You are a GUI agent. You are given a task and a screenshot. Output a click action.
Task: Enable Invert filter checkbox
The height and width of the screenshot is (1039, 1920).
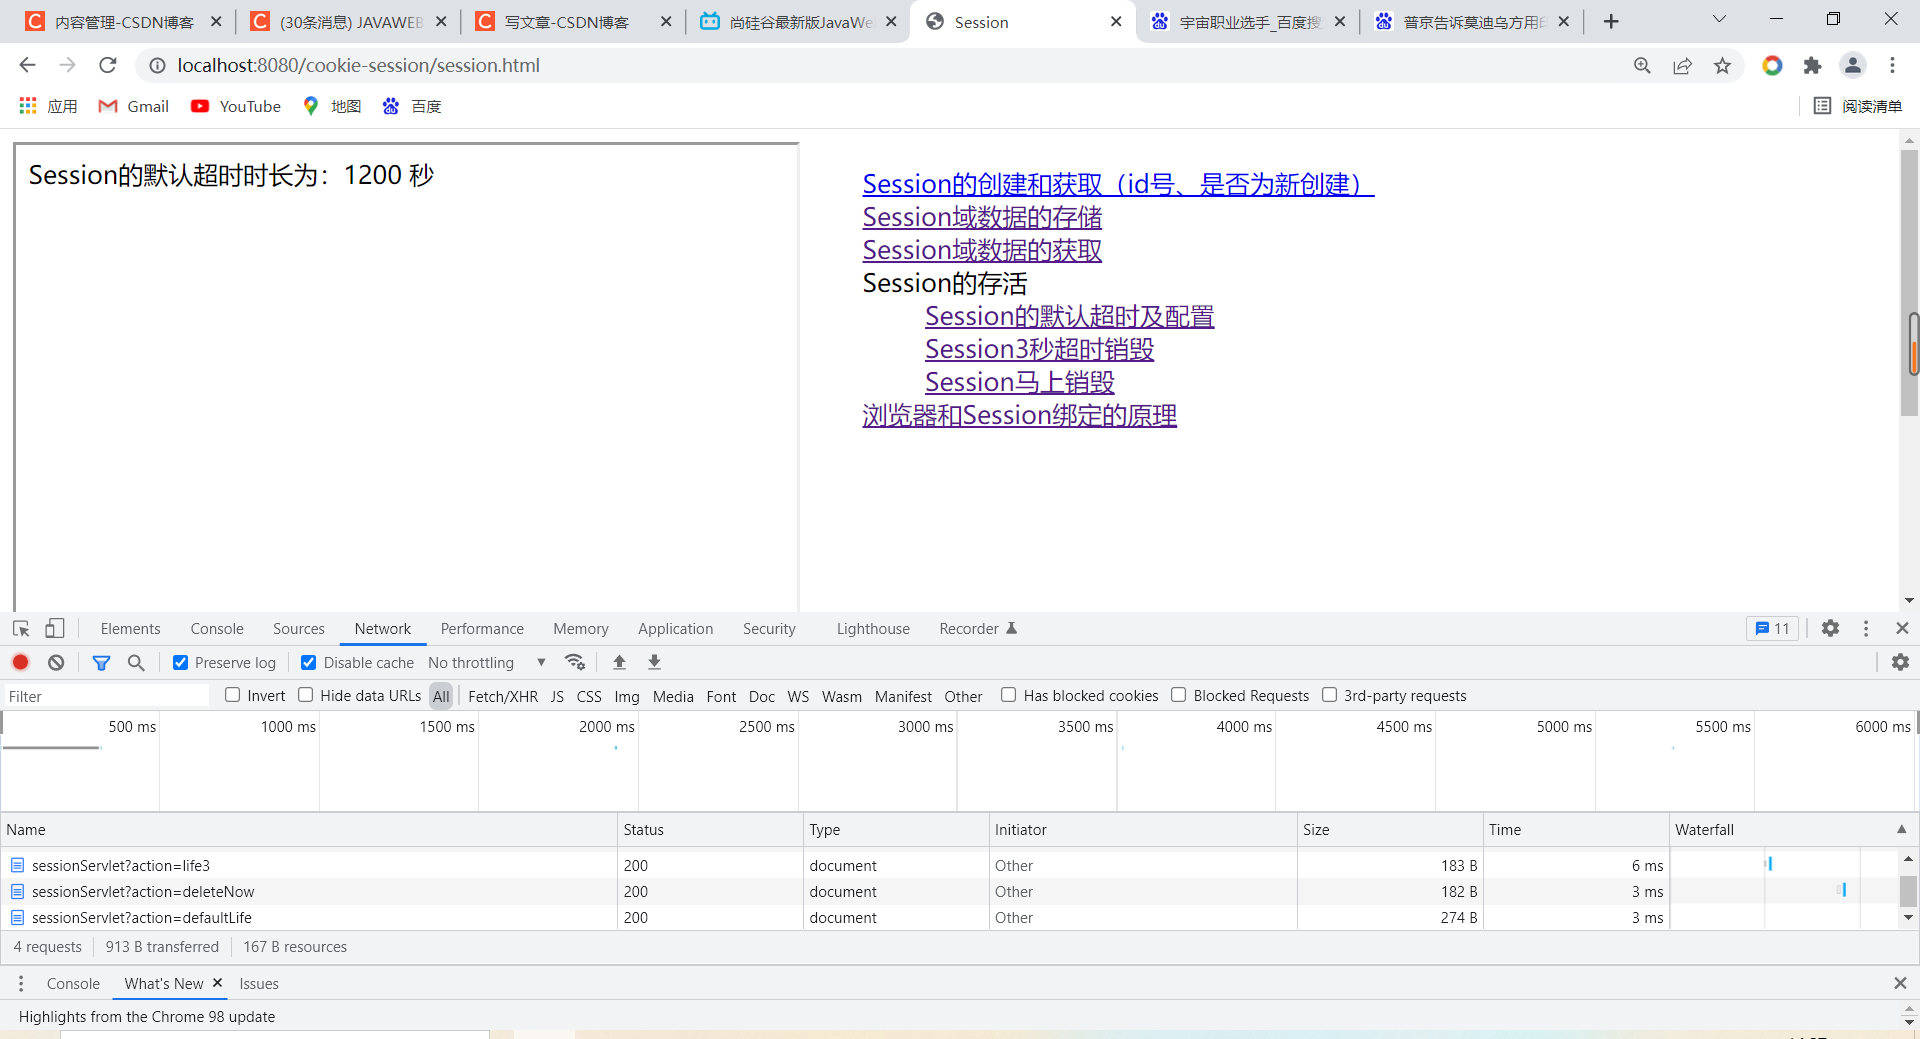tap(233, 695)
